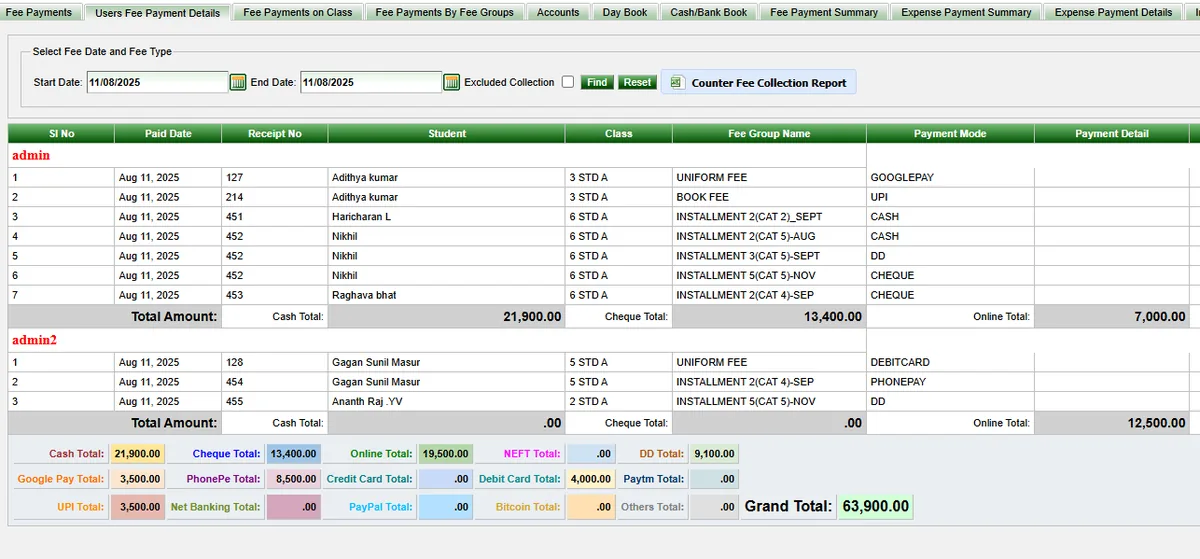
Task: Click the Fee Group Name column header
Action: tap(769, 133)
